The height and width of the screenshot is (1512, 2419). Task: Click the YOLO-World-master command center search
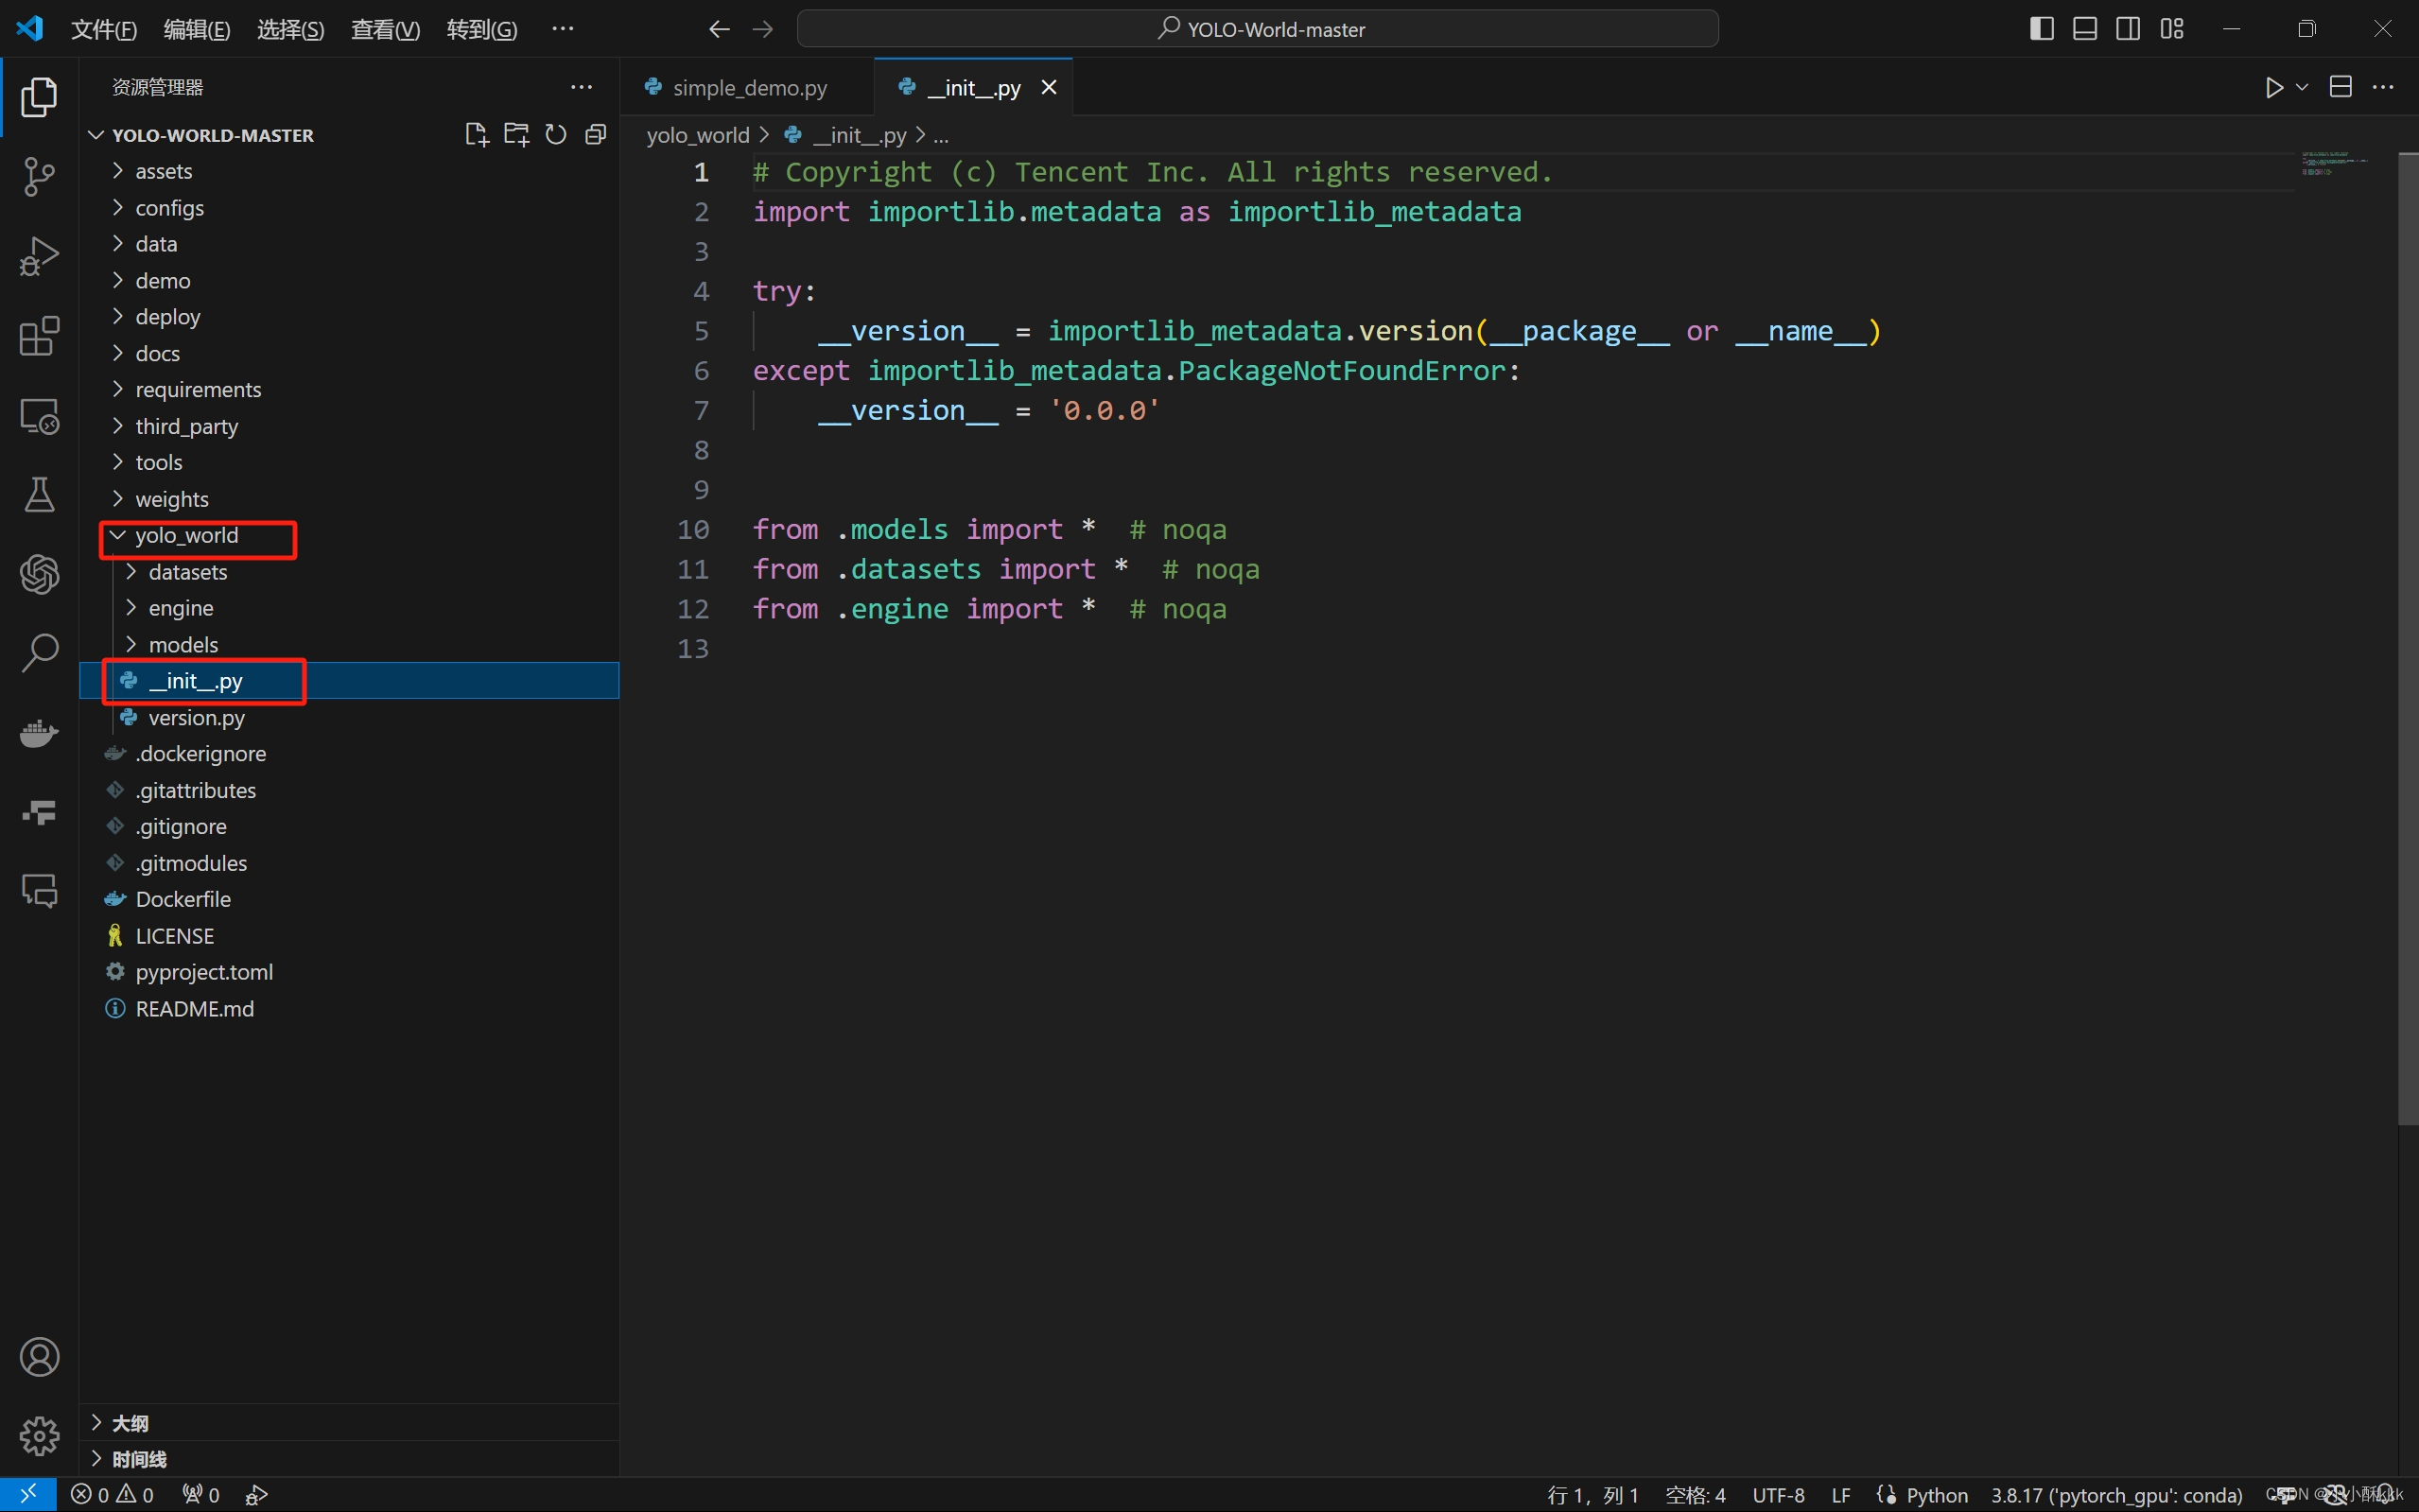coord(1258,29)
